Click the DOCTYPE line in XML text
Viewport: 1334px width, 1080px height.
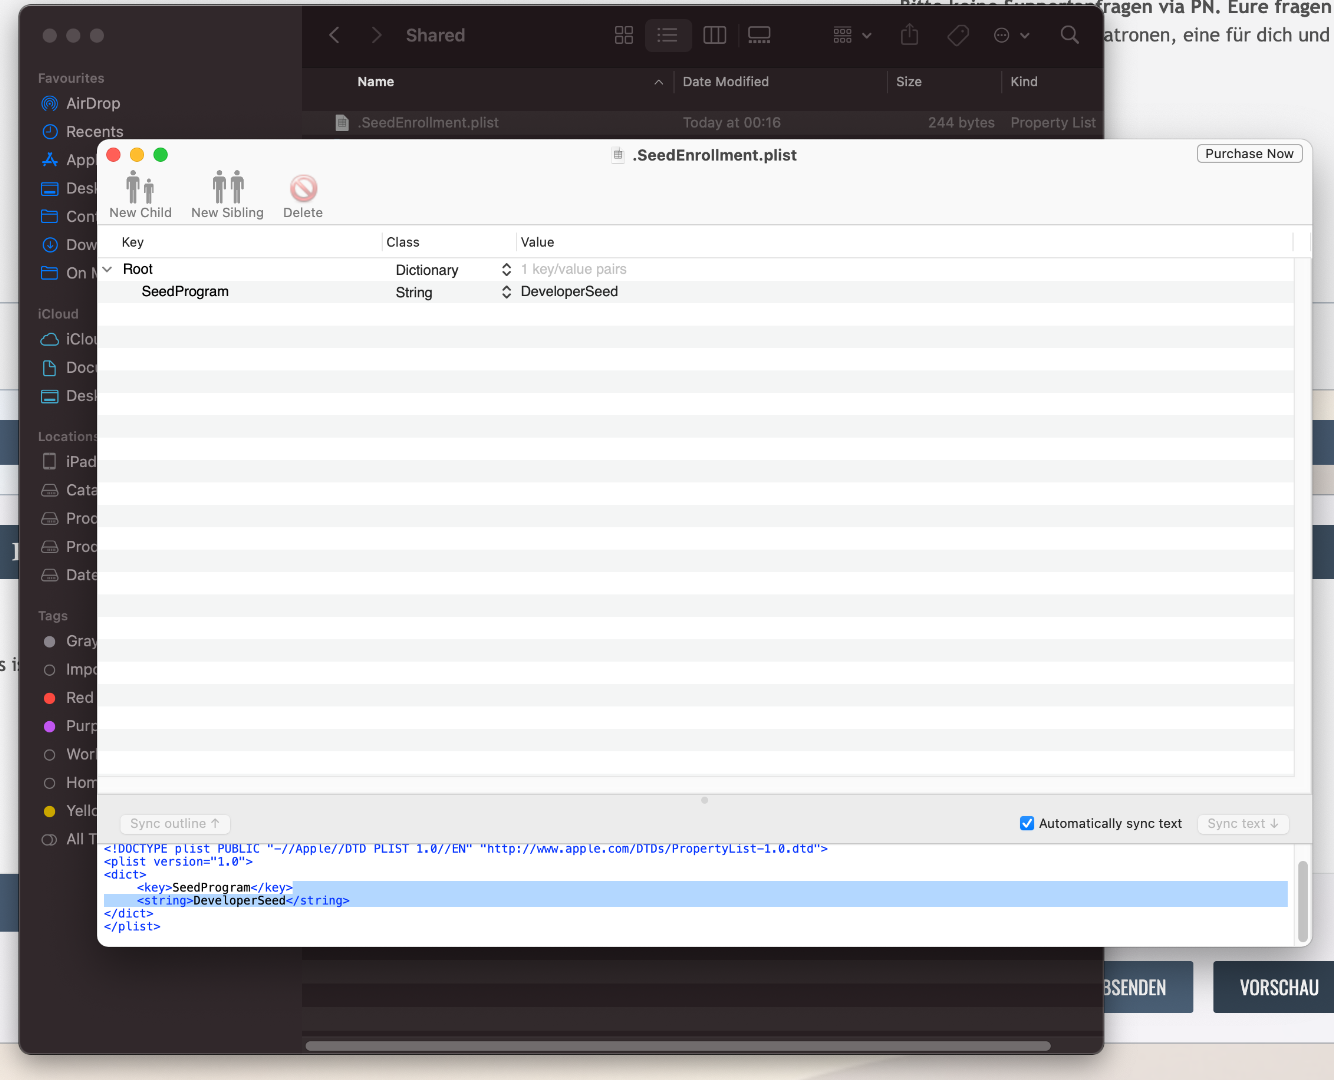click(x=466, y=849)
